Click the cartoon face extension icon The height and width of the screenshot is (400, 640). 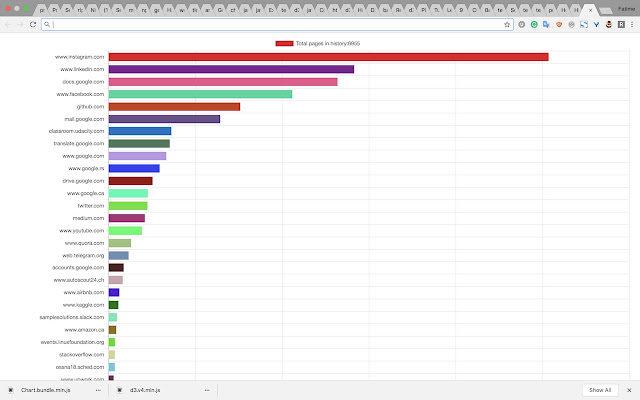point(609,24)
